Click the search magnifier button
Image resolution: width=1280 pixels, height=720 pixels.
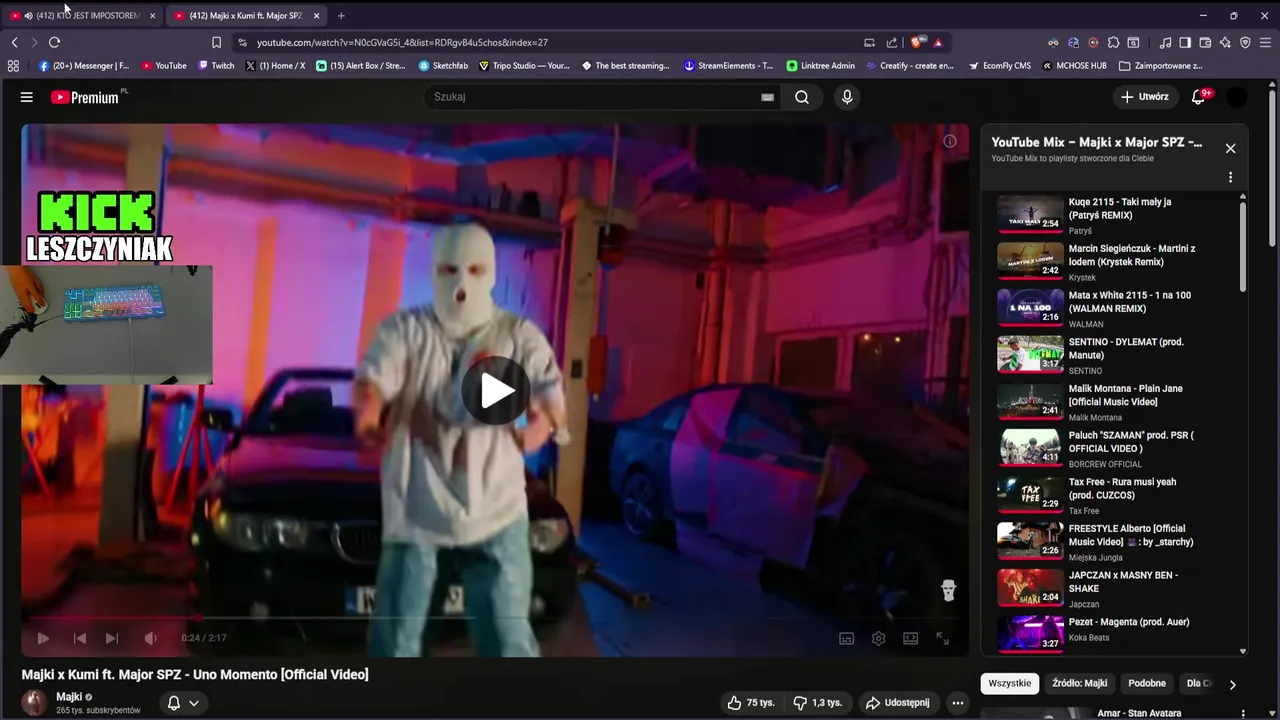click(x=802, y=97)
